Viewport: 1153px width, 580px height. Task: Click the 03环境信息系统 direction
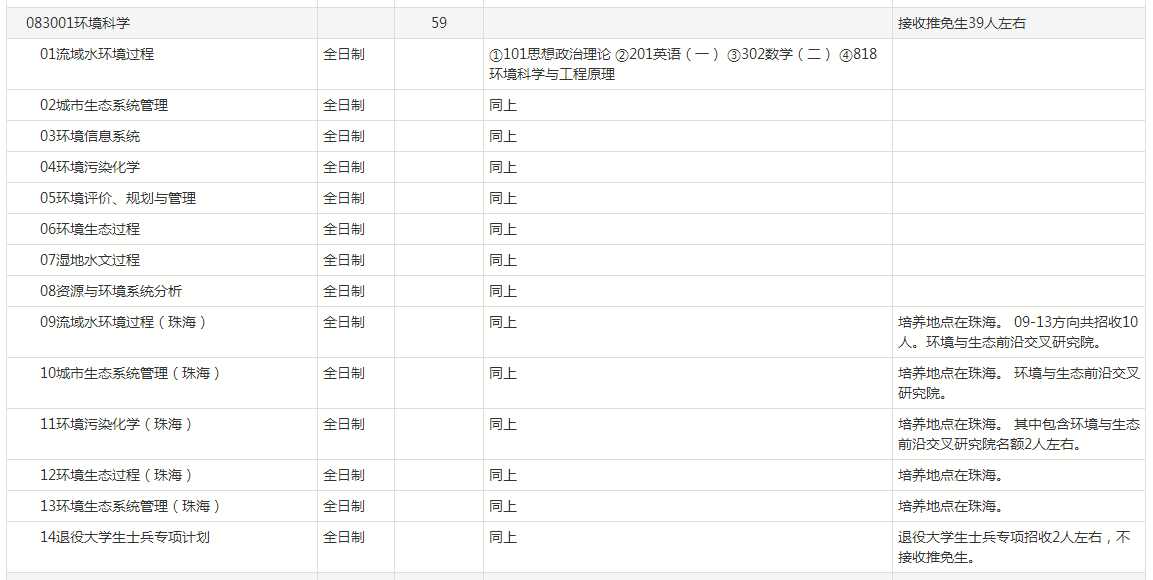[x=90, y=136]
